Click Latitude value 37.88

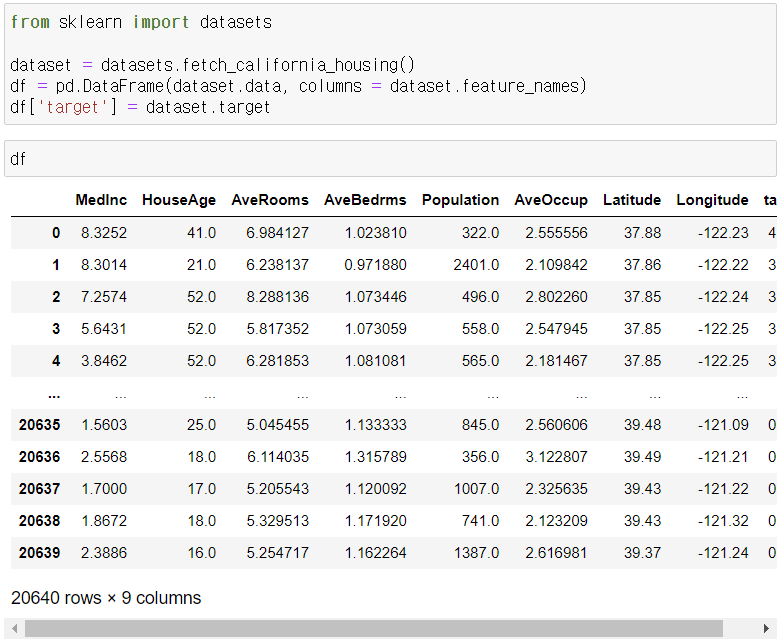pos(642,233)
